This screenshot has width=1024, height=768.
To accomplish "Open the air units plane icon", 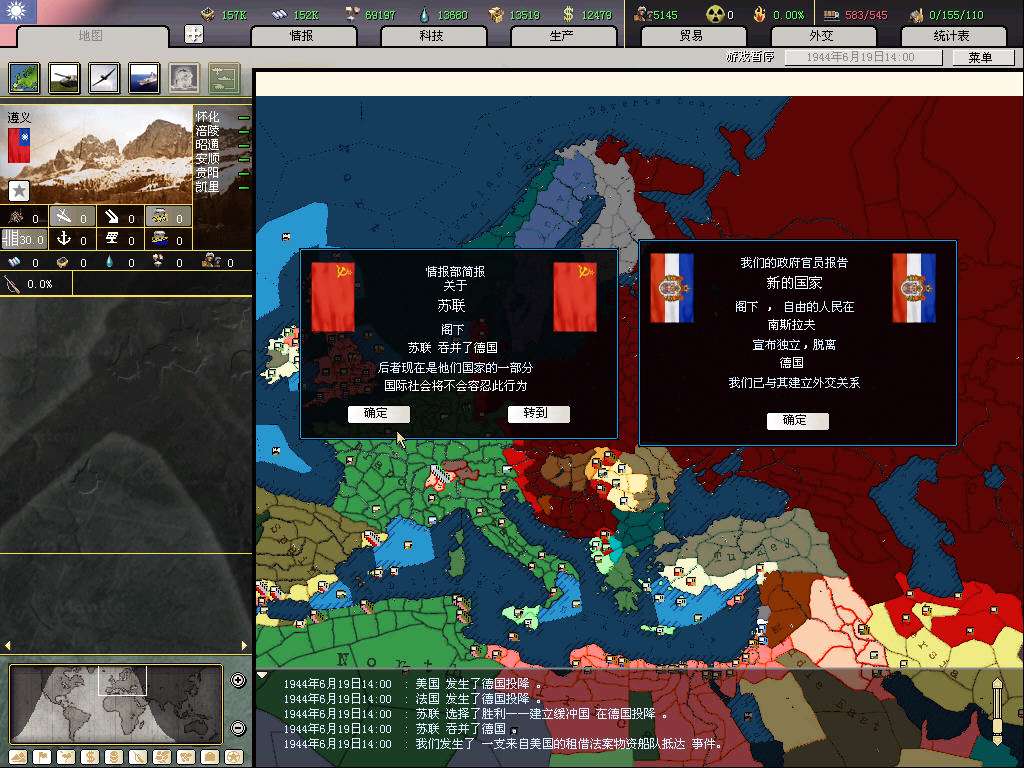I will coord(104,78).
